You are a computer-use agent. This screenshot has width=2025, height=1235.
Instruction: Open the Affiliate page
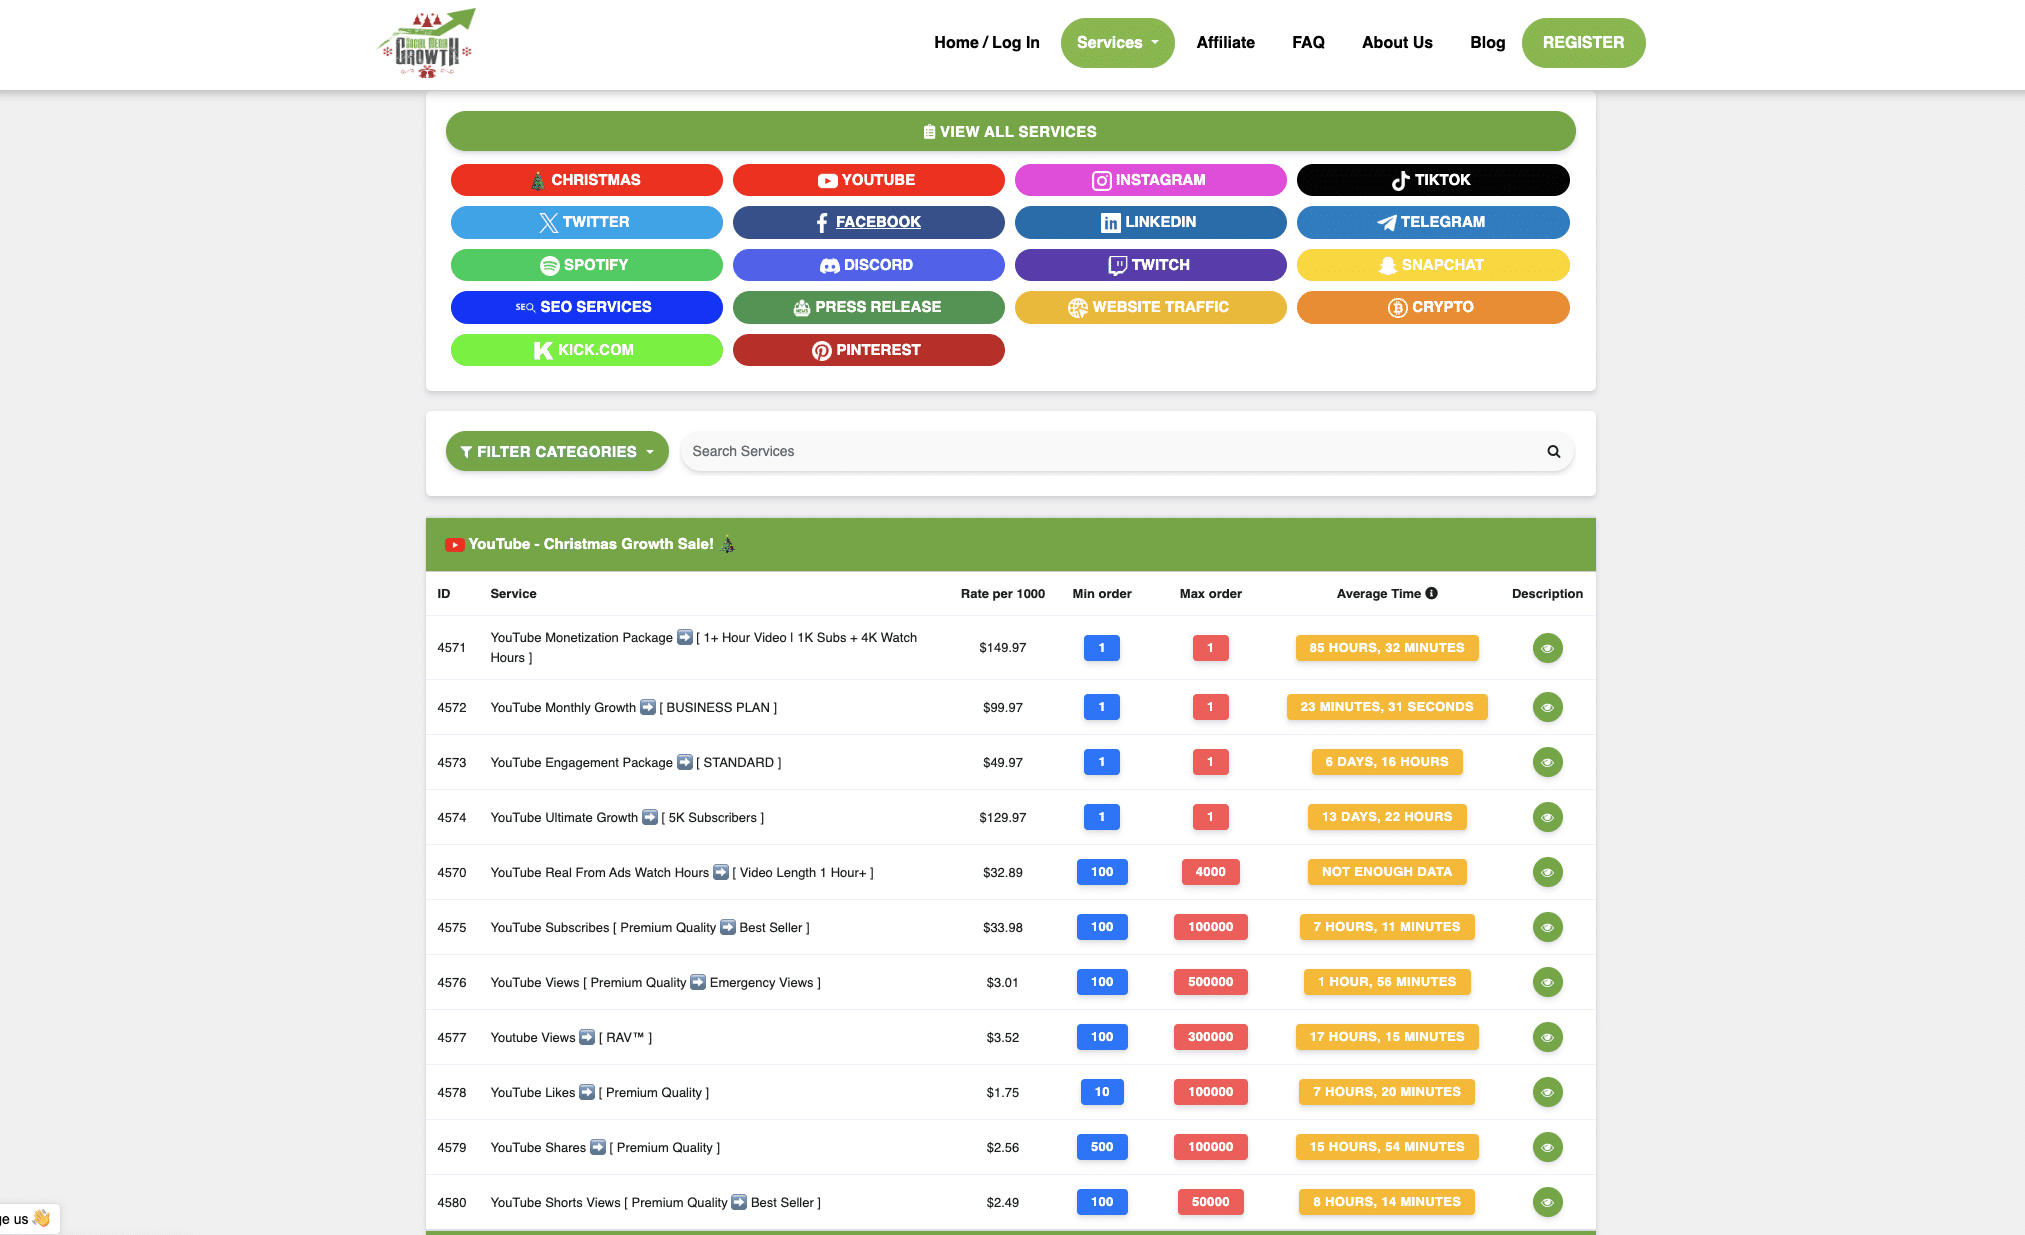coord(1225,43)
